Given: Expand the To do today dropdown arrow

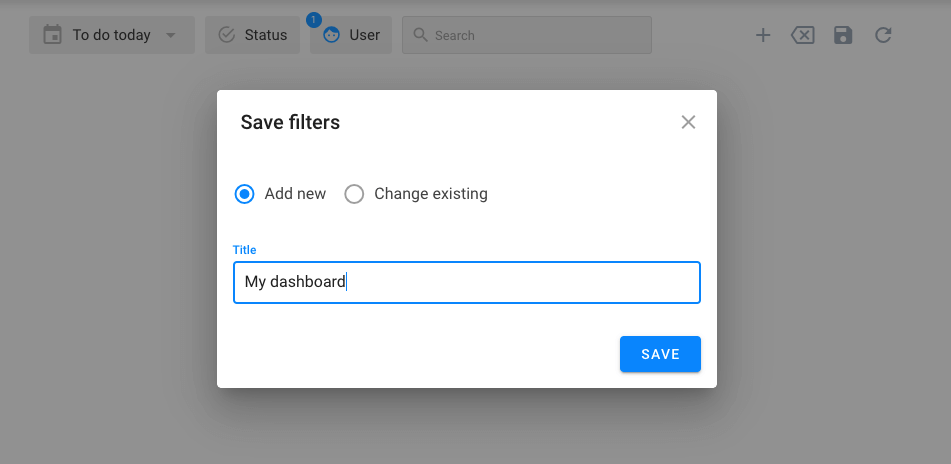Looking at the screenshot, I should (171, 36).
